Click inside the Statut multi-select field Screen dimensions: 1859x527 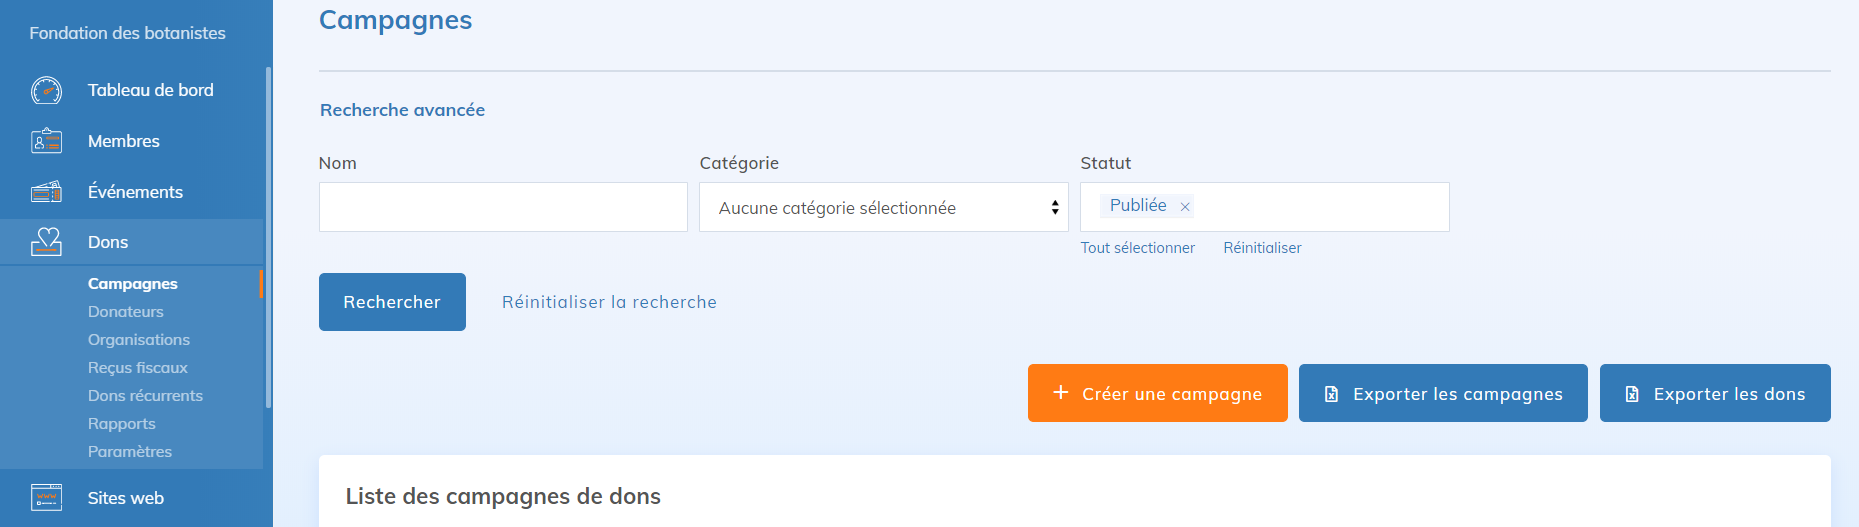pyautogui.click(x=1320, y=207)
